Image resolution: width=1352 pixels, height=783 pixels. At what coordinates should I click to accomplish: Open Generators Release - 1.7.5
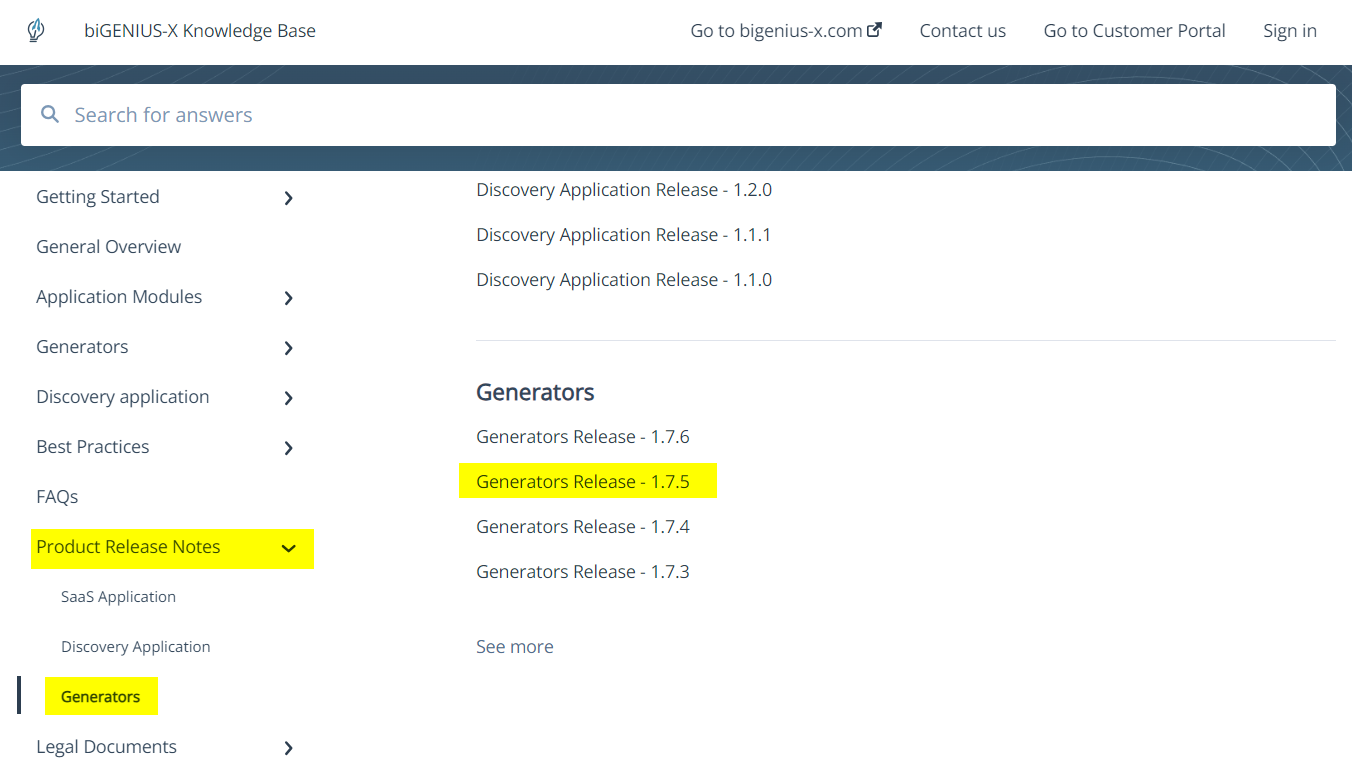(x=583, y=482)
